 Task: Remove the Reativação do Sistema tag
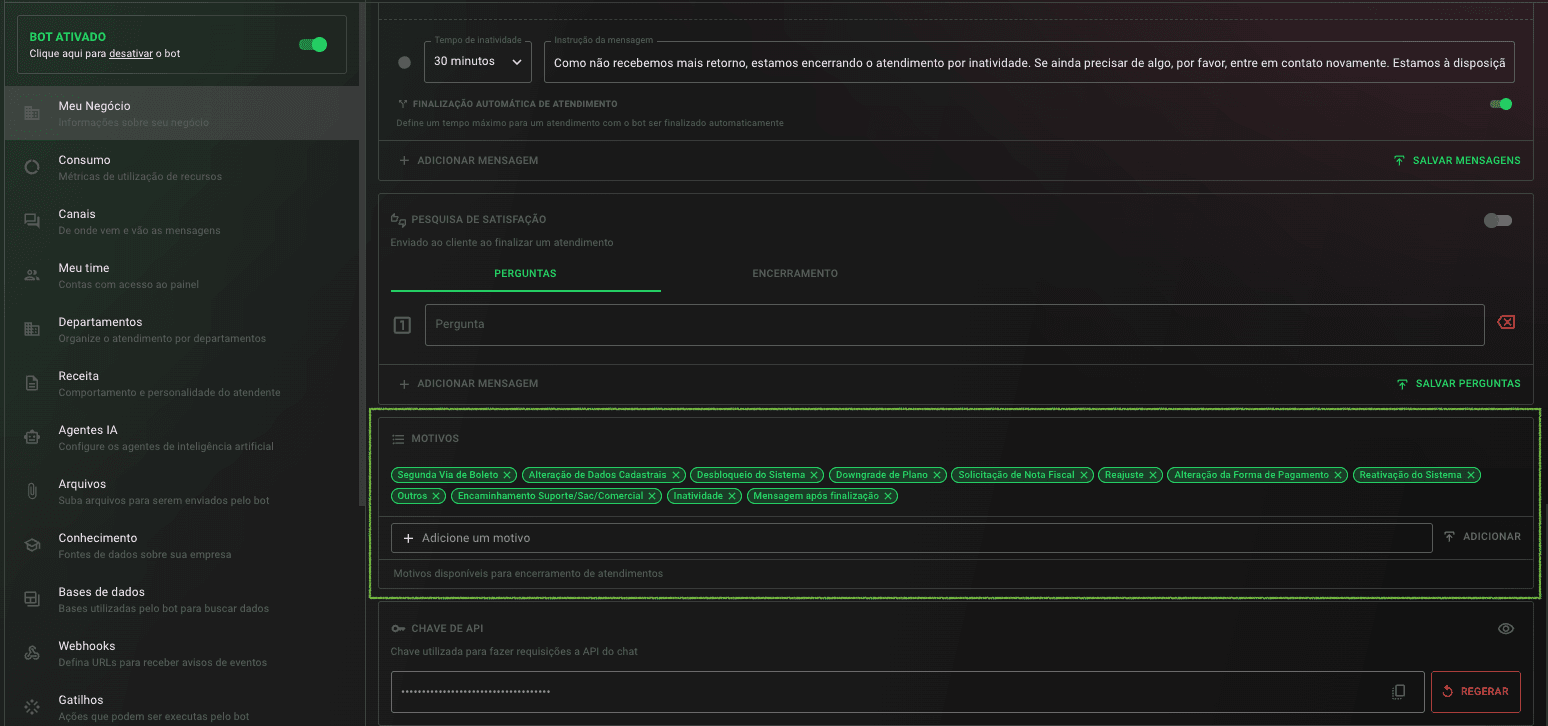click(x=1471, y=475)
